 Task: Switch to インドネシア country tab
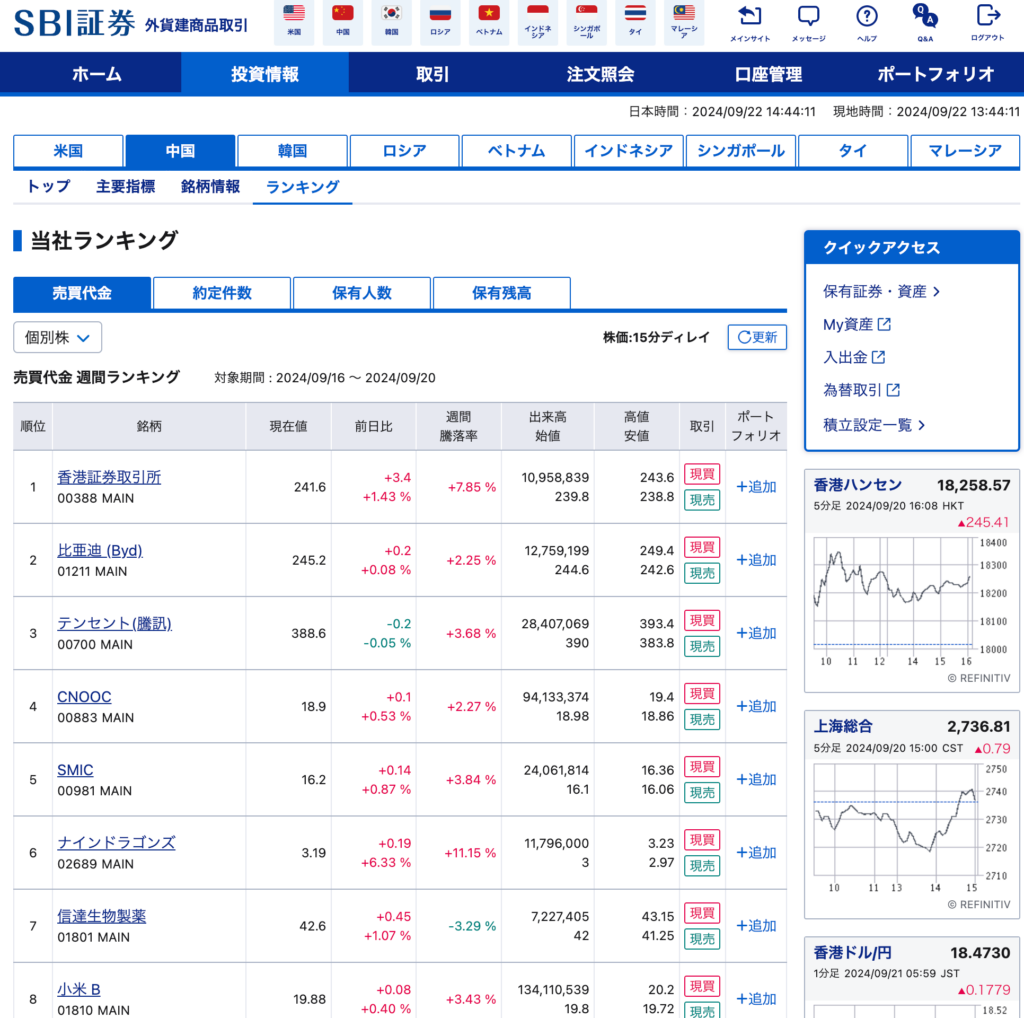628,151
